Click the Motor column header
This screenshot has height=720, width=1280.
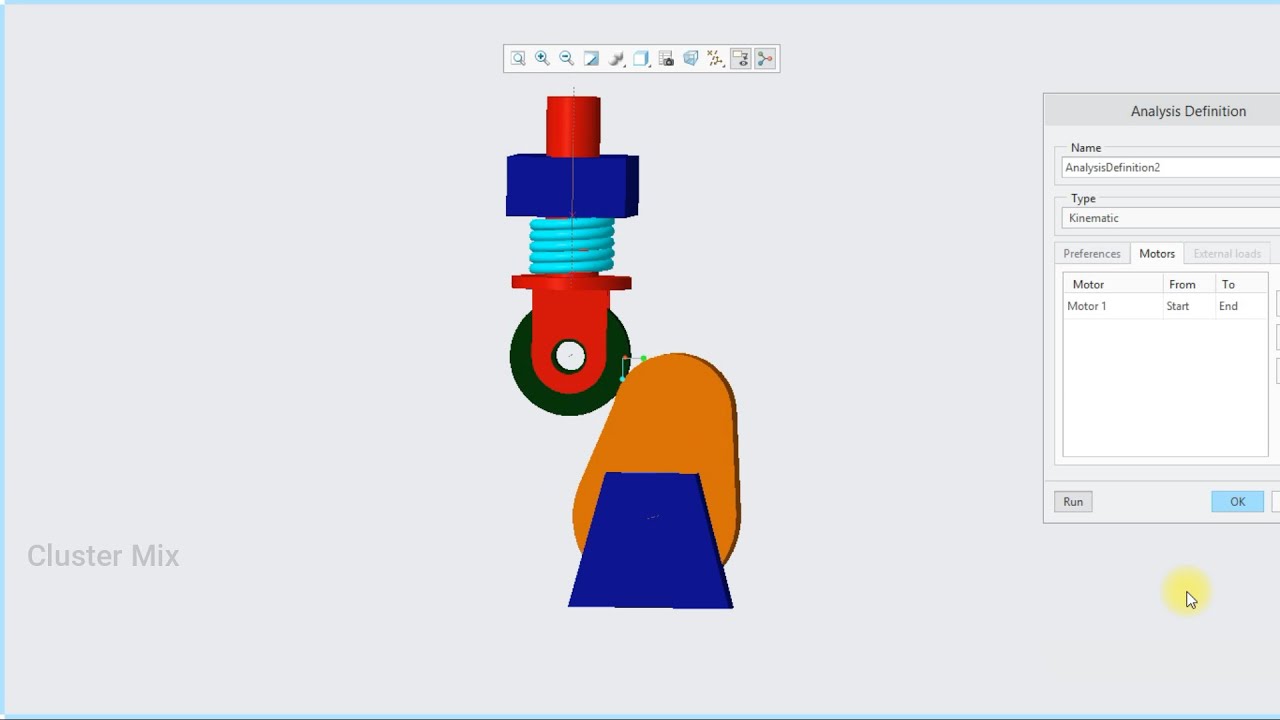(1111, 285)
